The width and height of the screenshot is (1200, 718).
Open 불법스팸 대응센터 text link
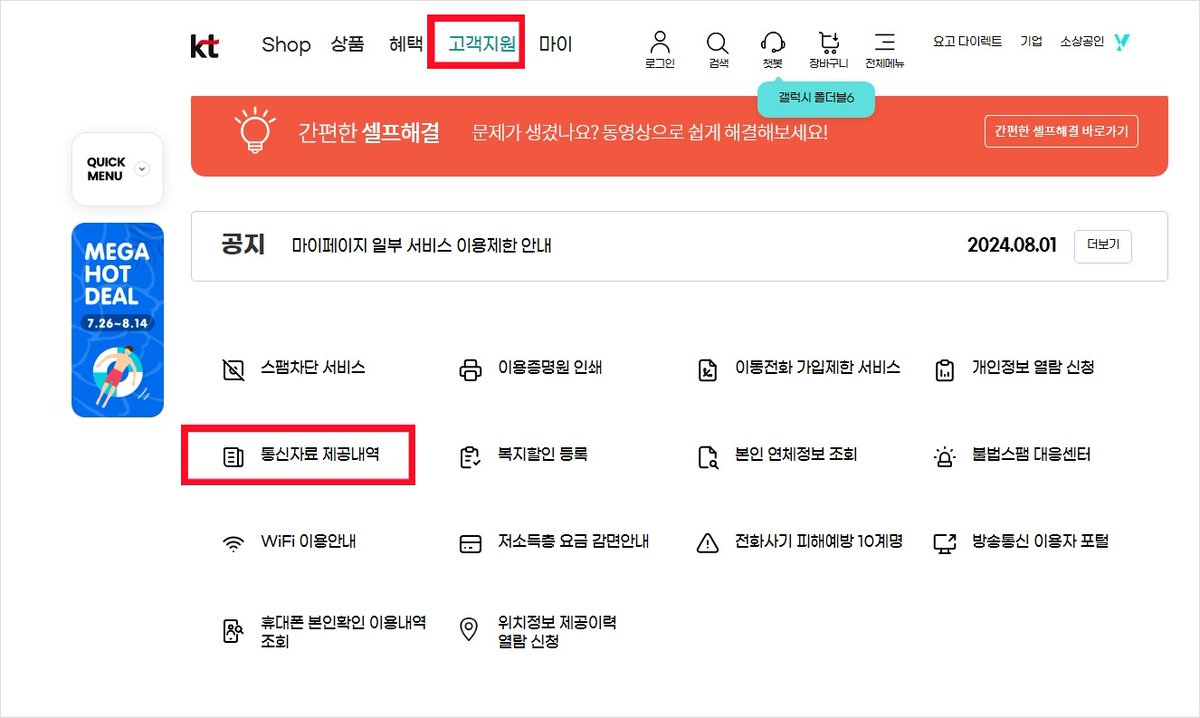coord(1031,454)
